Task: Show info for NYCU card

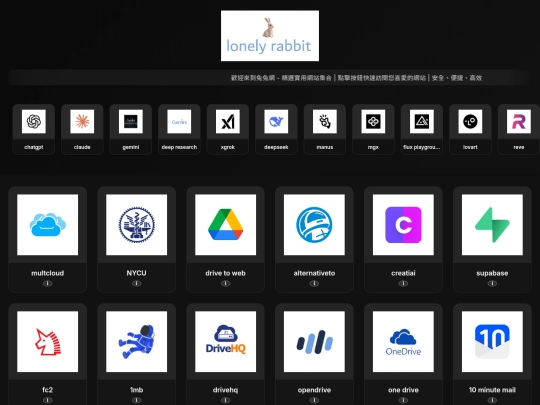Action: click(136, 283)
